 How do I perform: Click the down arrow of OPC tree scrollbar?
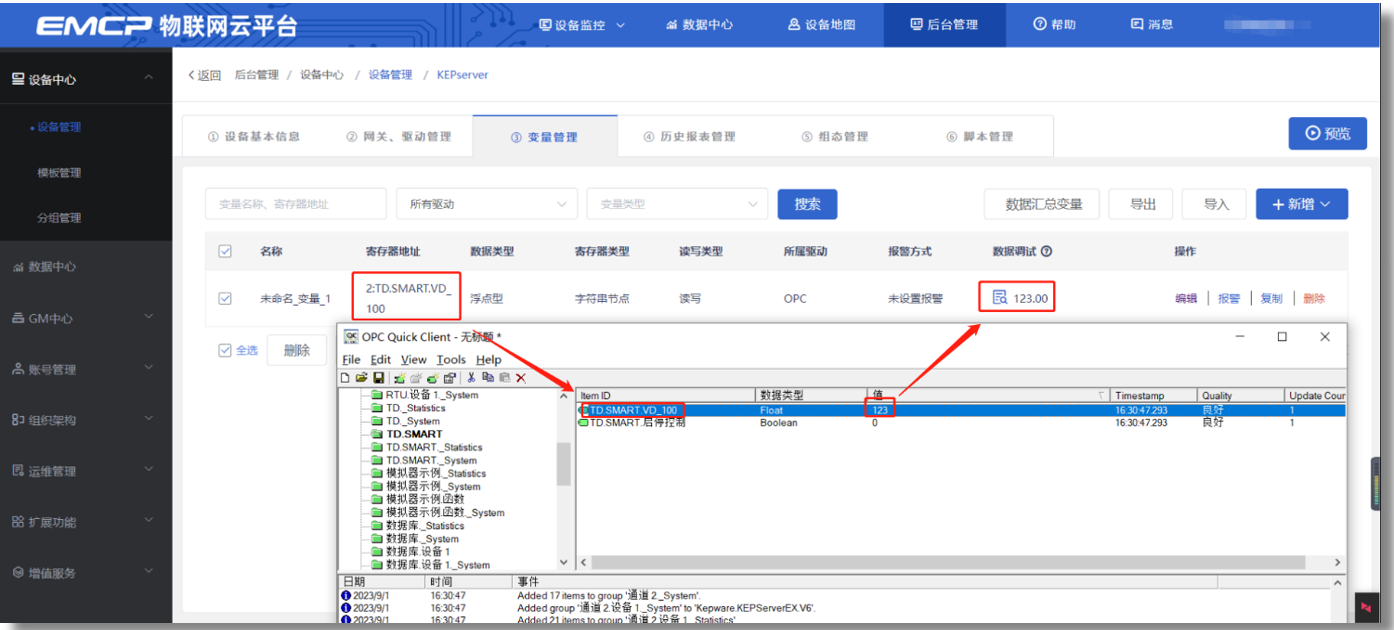[x=564, y=563]
